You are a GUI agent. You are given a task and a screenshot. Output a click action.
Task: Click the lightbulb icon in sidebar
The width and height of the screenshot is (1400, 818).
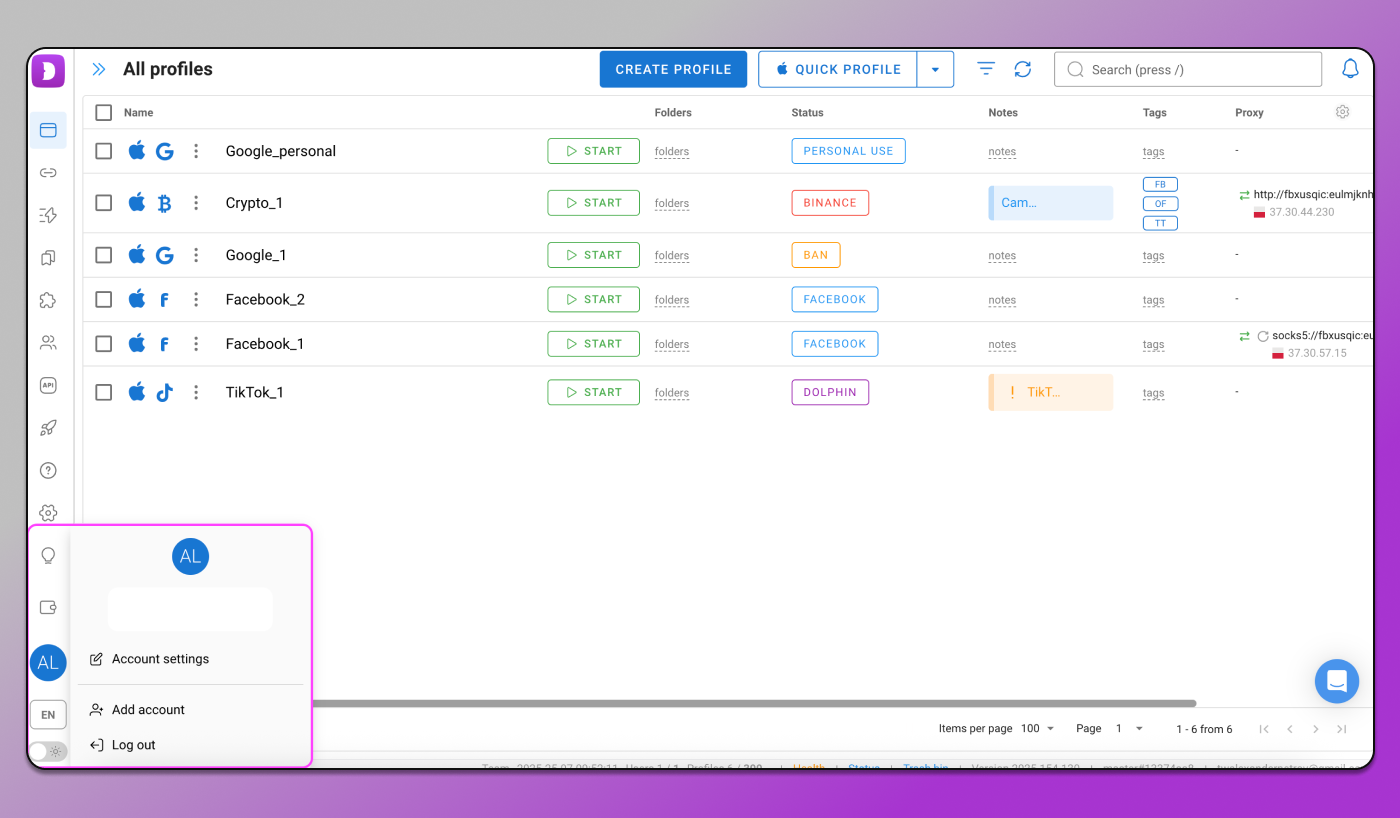point(48,556)
